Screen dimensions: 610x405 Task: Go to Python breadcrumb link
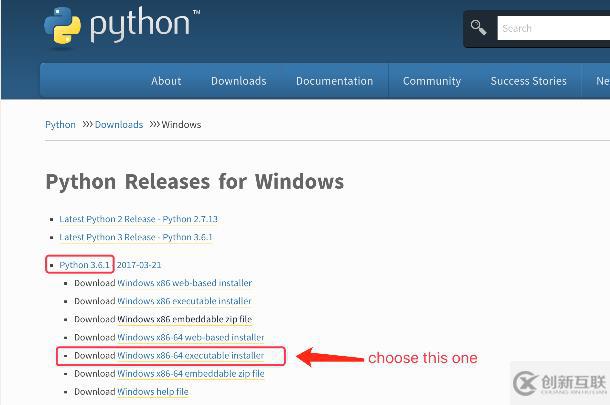[x=60, y=124]
